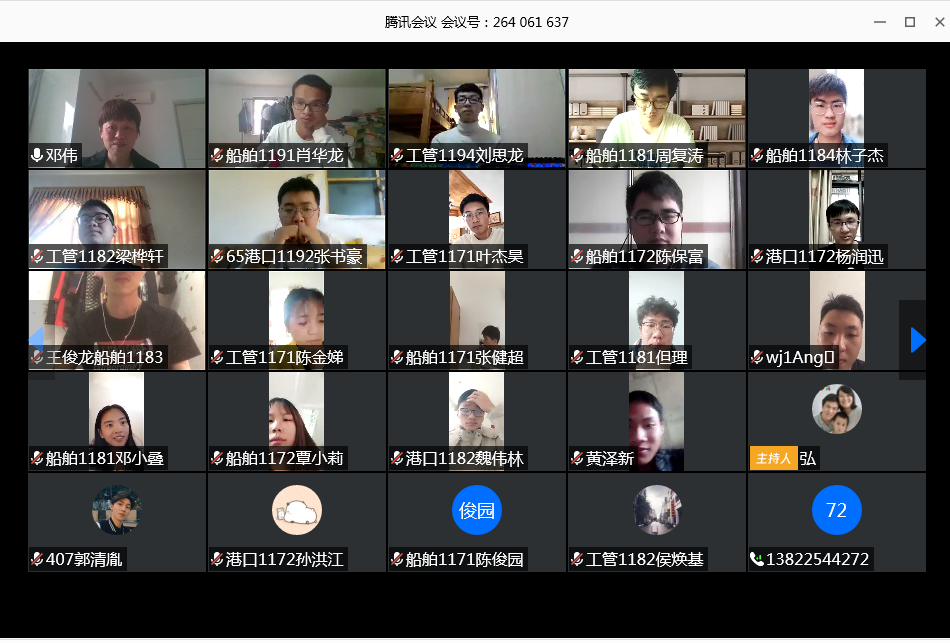The image size is (950, 643).
Task: Click the name label 工管1171陈金娣
Action: (x=284, y=358)
